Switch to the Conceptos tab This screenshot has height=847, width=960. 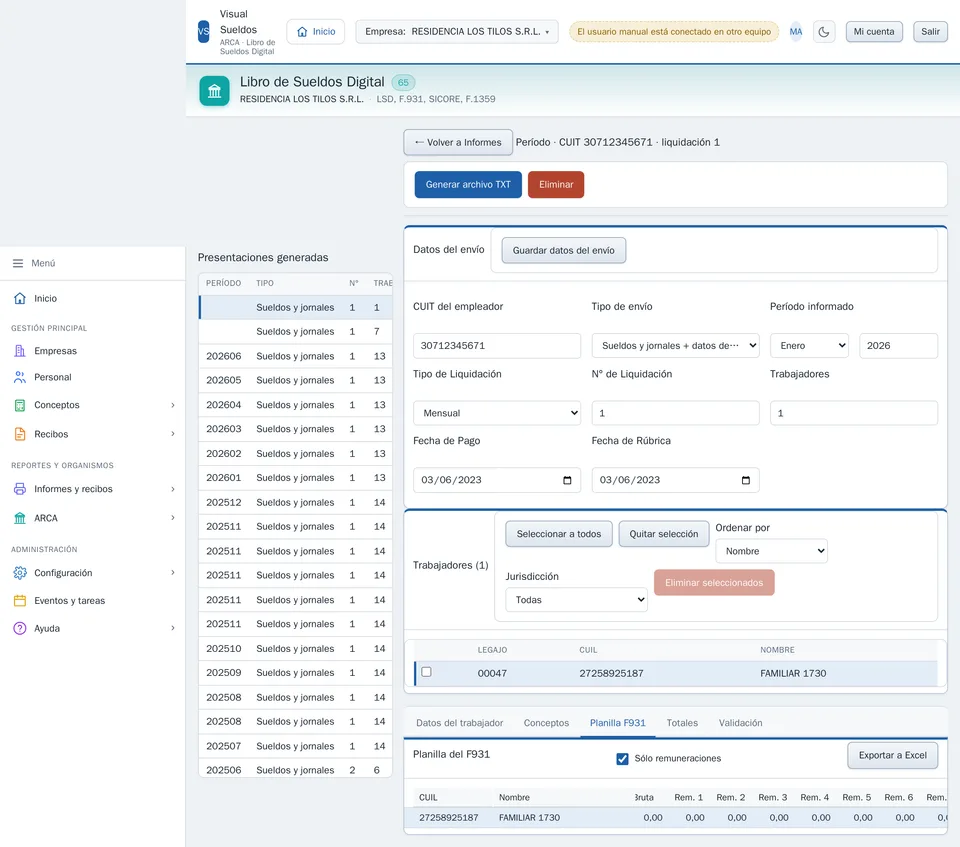tap(546, 723)
